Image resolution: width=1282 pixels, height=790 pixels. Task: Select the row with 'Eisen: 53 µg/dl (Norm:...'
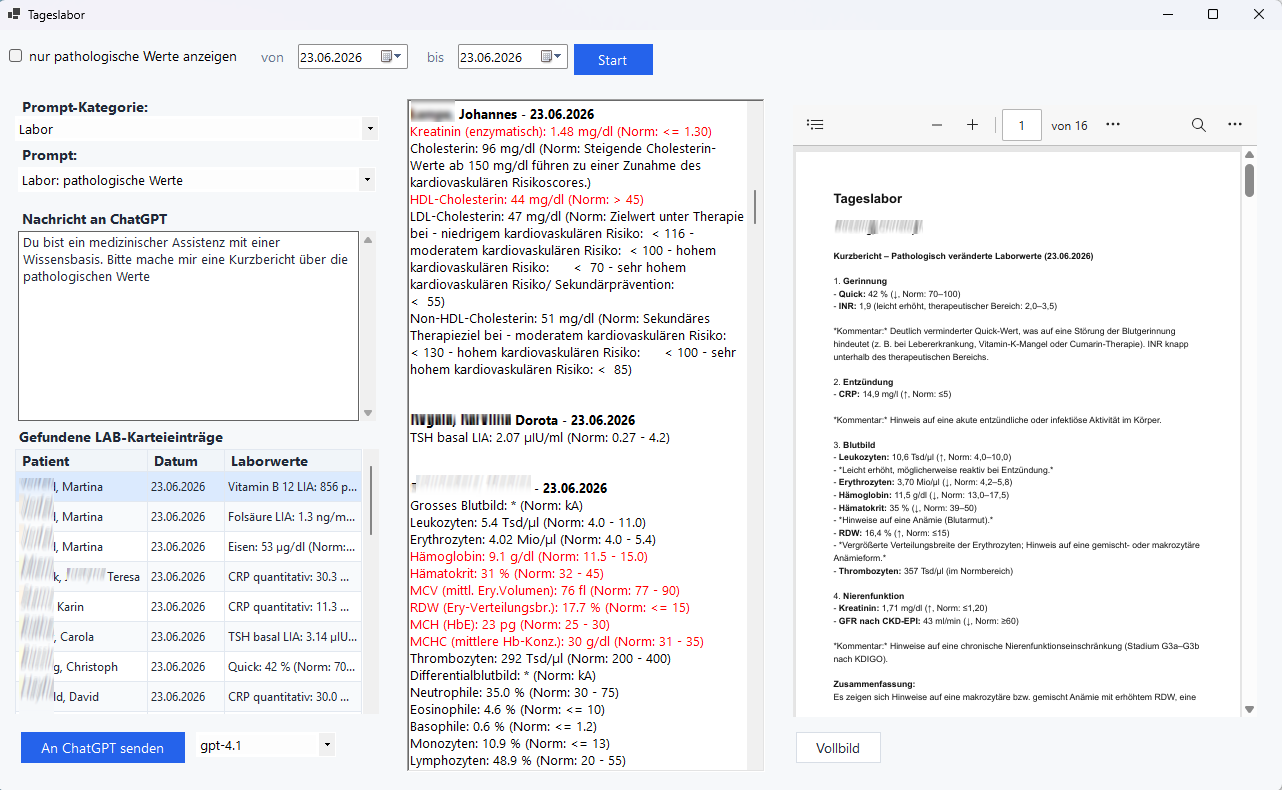pos(189,547)
